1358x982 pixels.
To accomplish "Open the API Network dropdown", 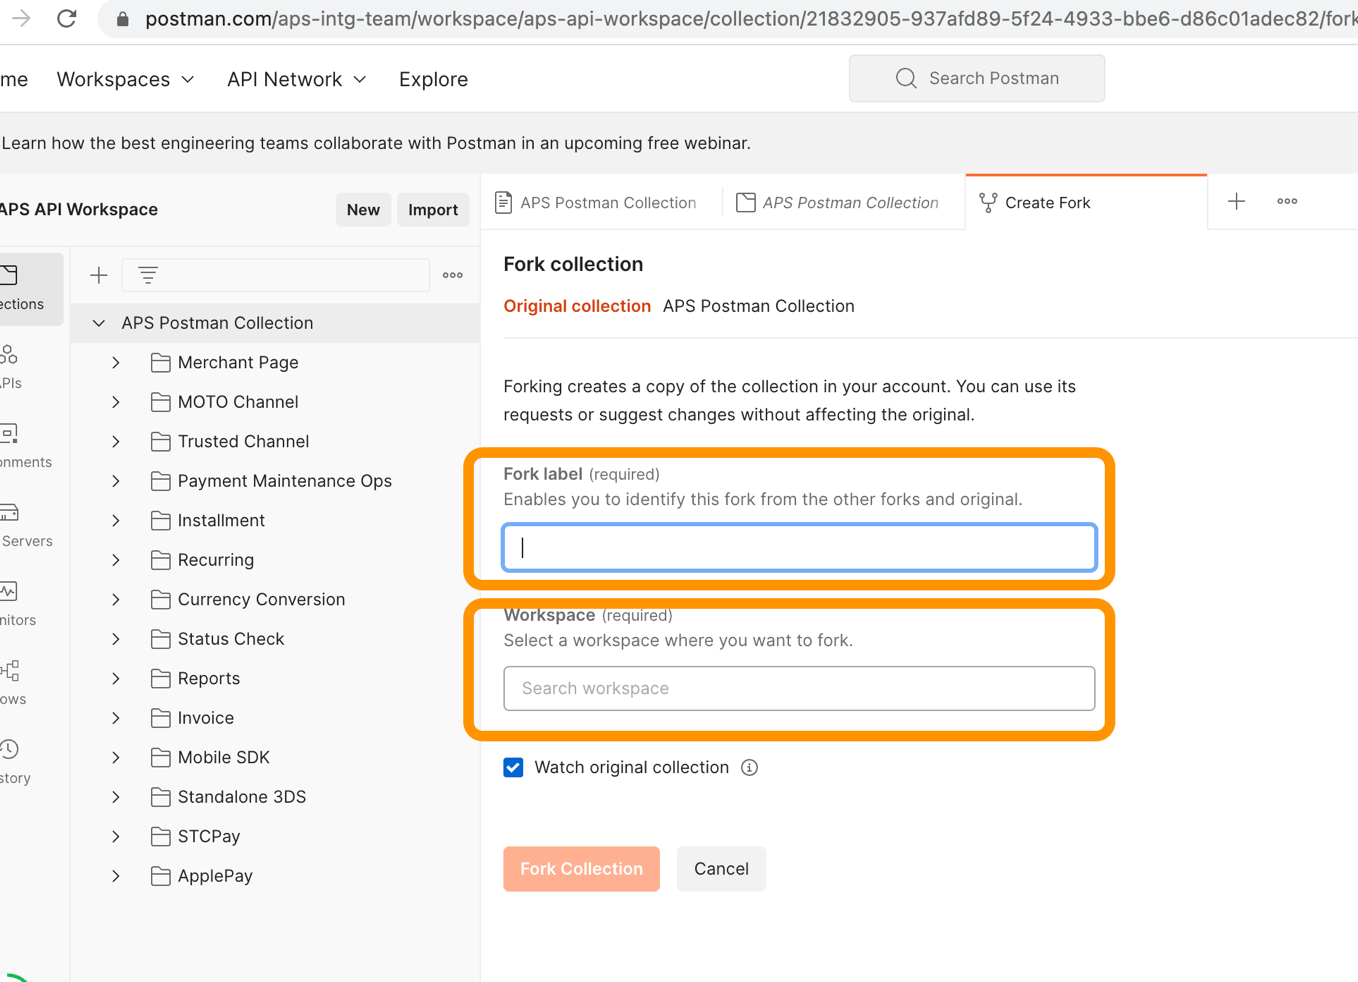I will [296, 79].
